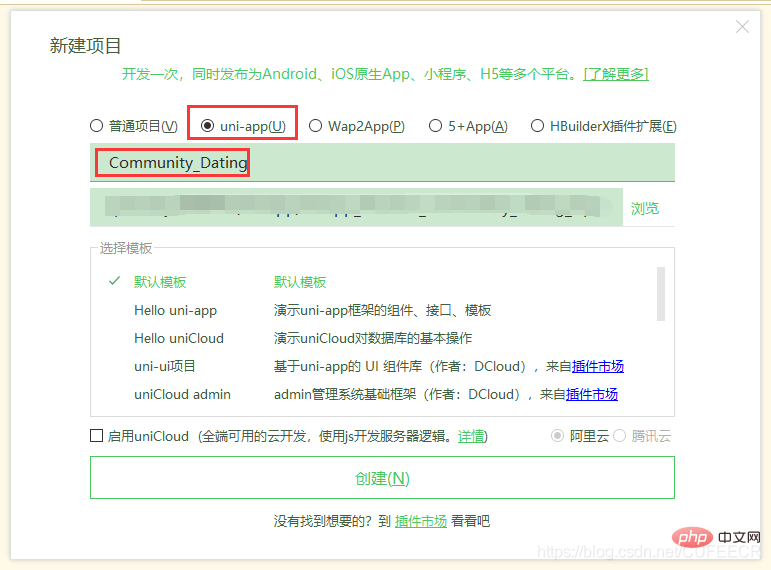Select the uniCloud admin template
771x570 pixels.
(x=182, y=394)
